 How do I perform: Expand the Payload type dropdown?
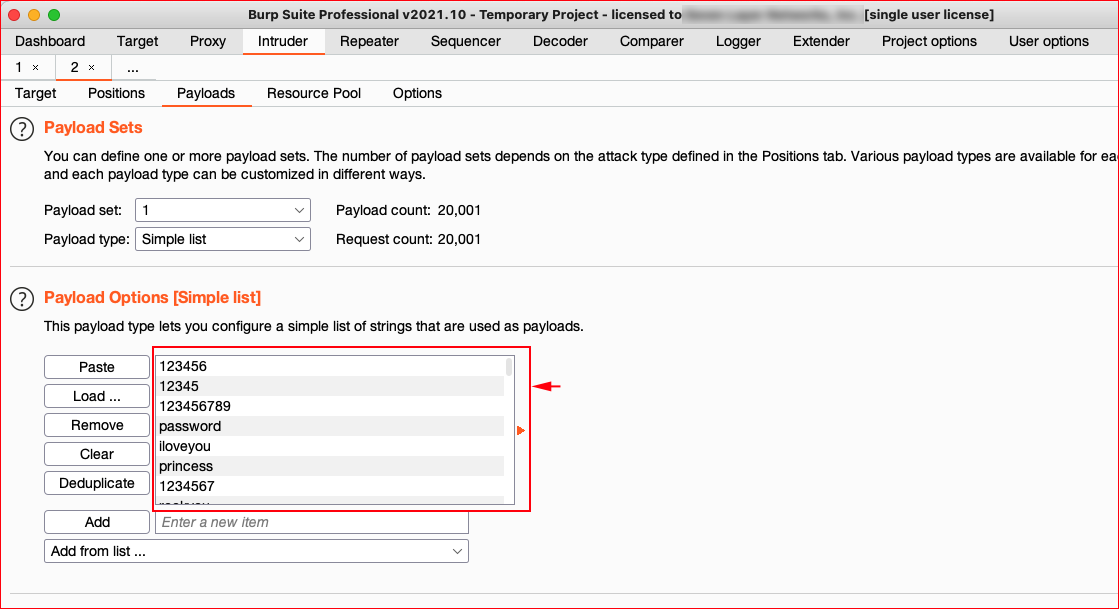tap(223, 239)
